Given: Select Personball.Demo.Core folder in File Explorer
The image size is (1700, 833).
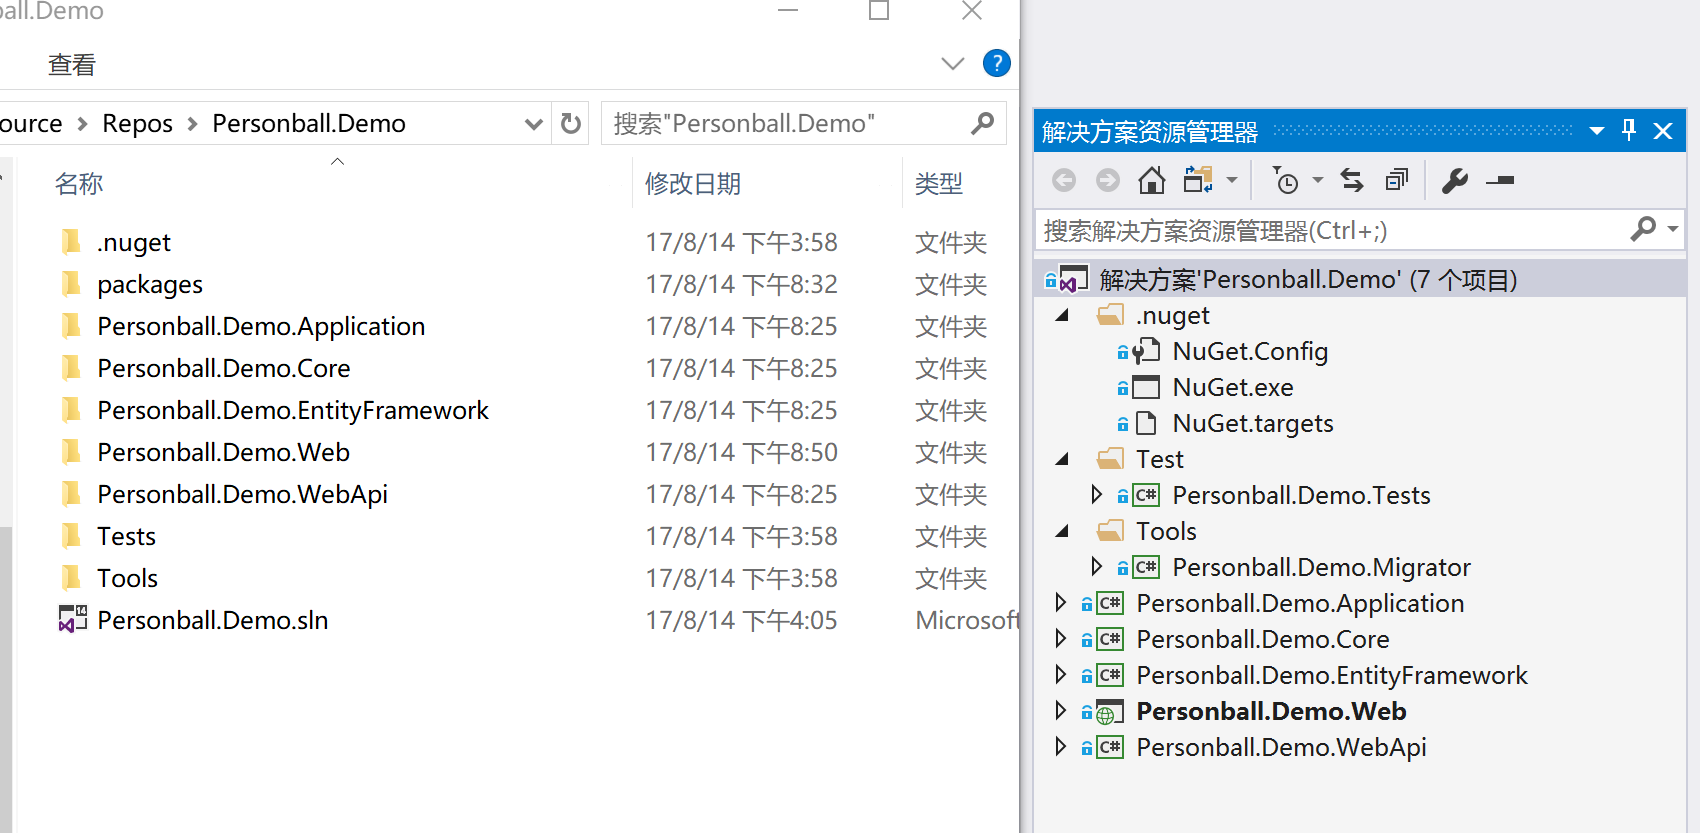Looking at the screenshot, I should tap(223, 369).
